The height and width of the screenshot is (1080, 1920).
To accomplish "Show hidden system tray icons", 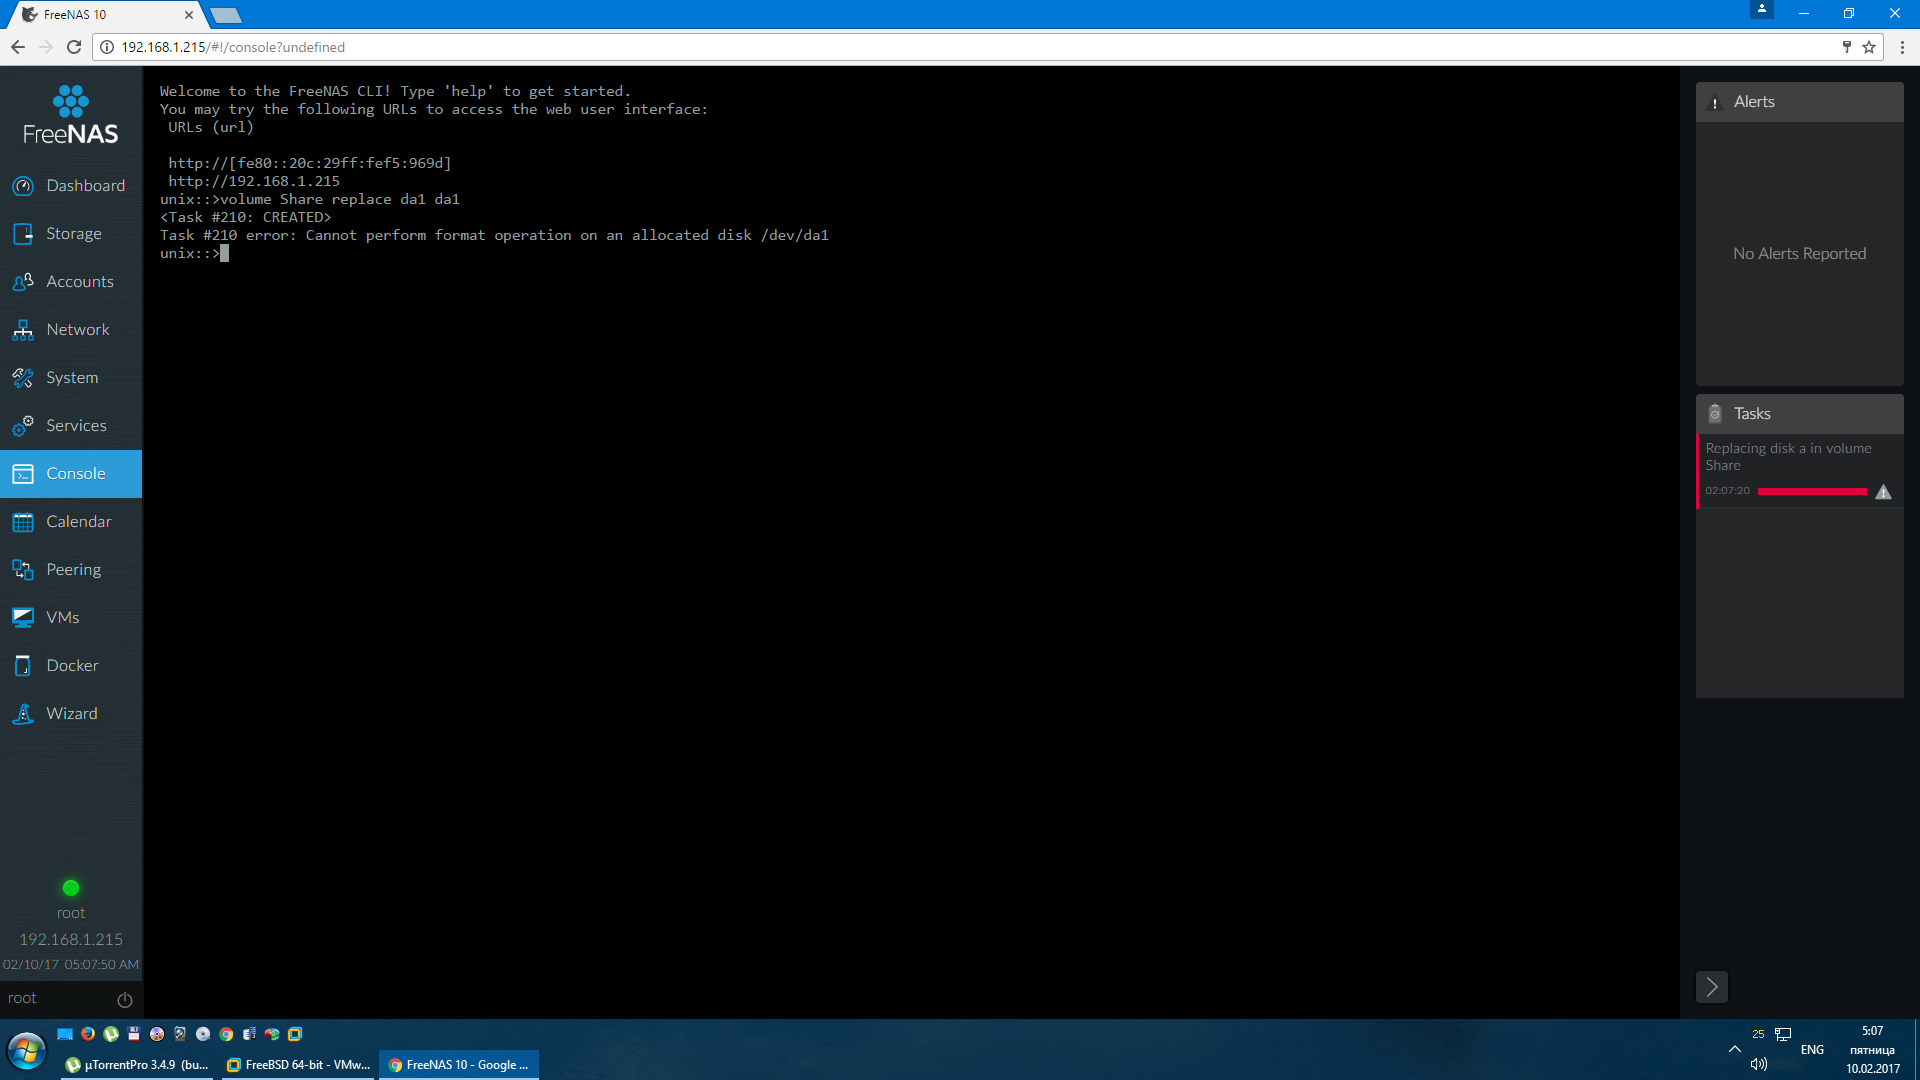I will 1734,1049.
